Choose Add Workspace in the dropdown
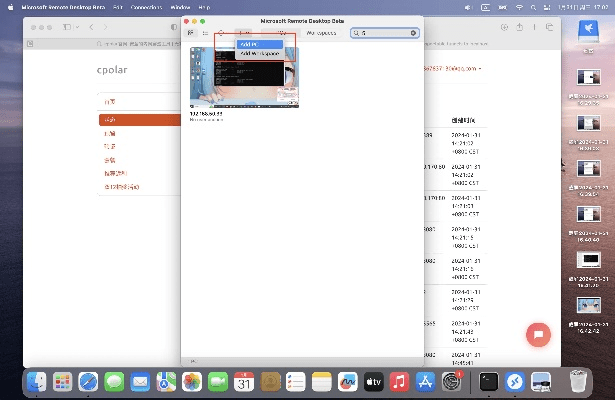 pos(257,53)
